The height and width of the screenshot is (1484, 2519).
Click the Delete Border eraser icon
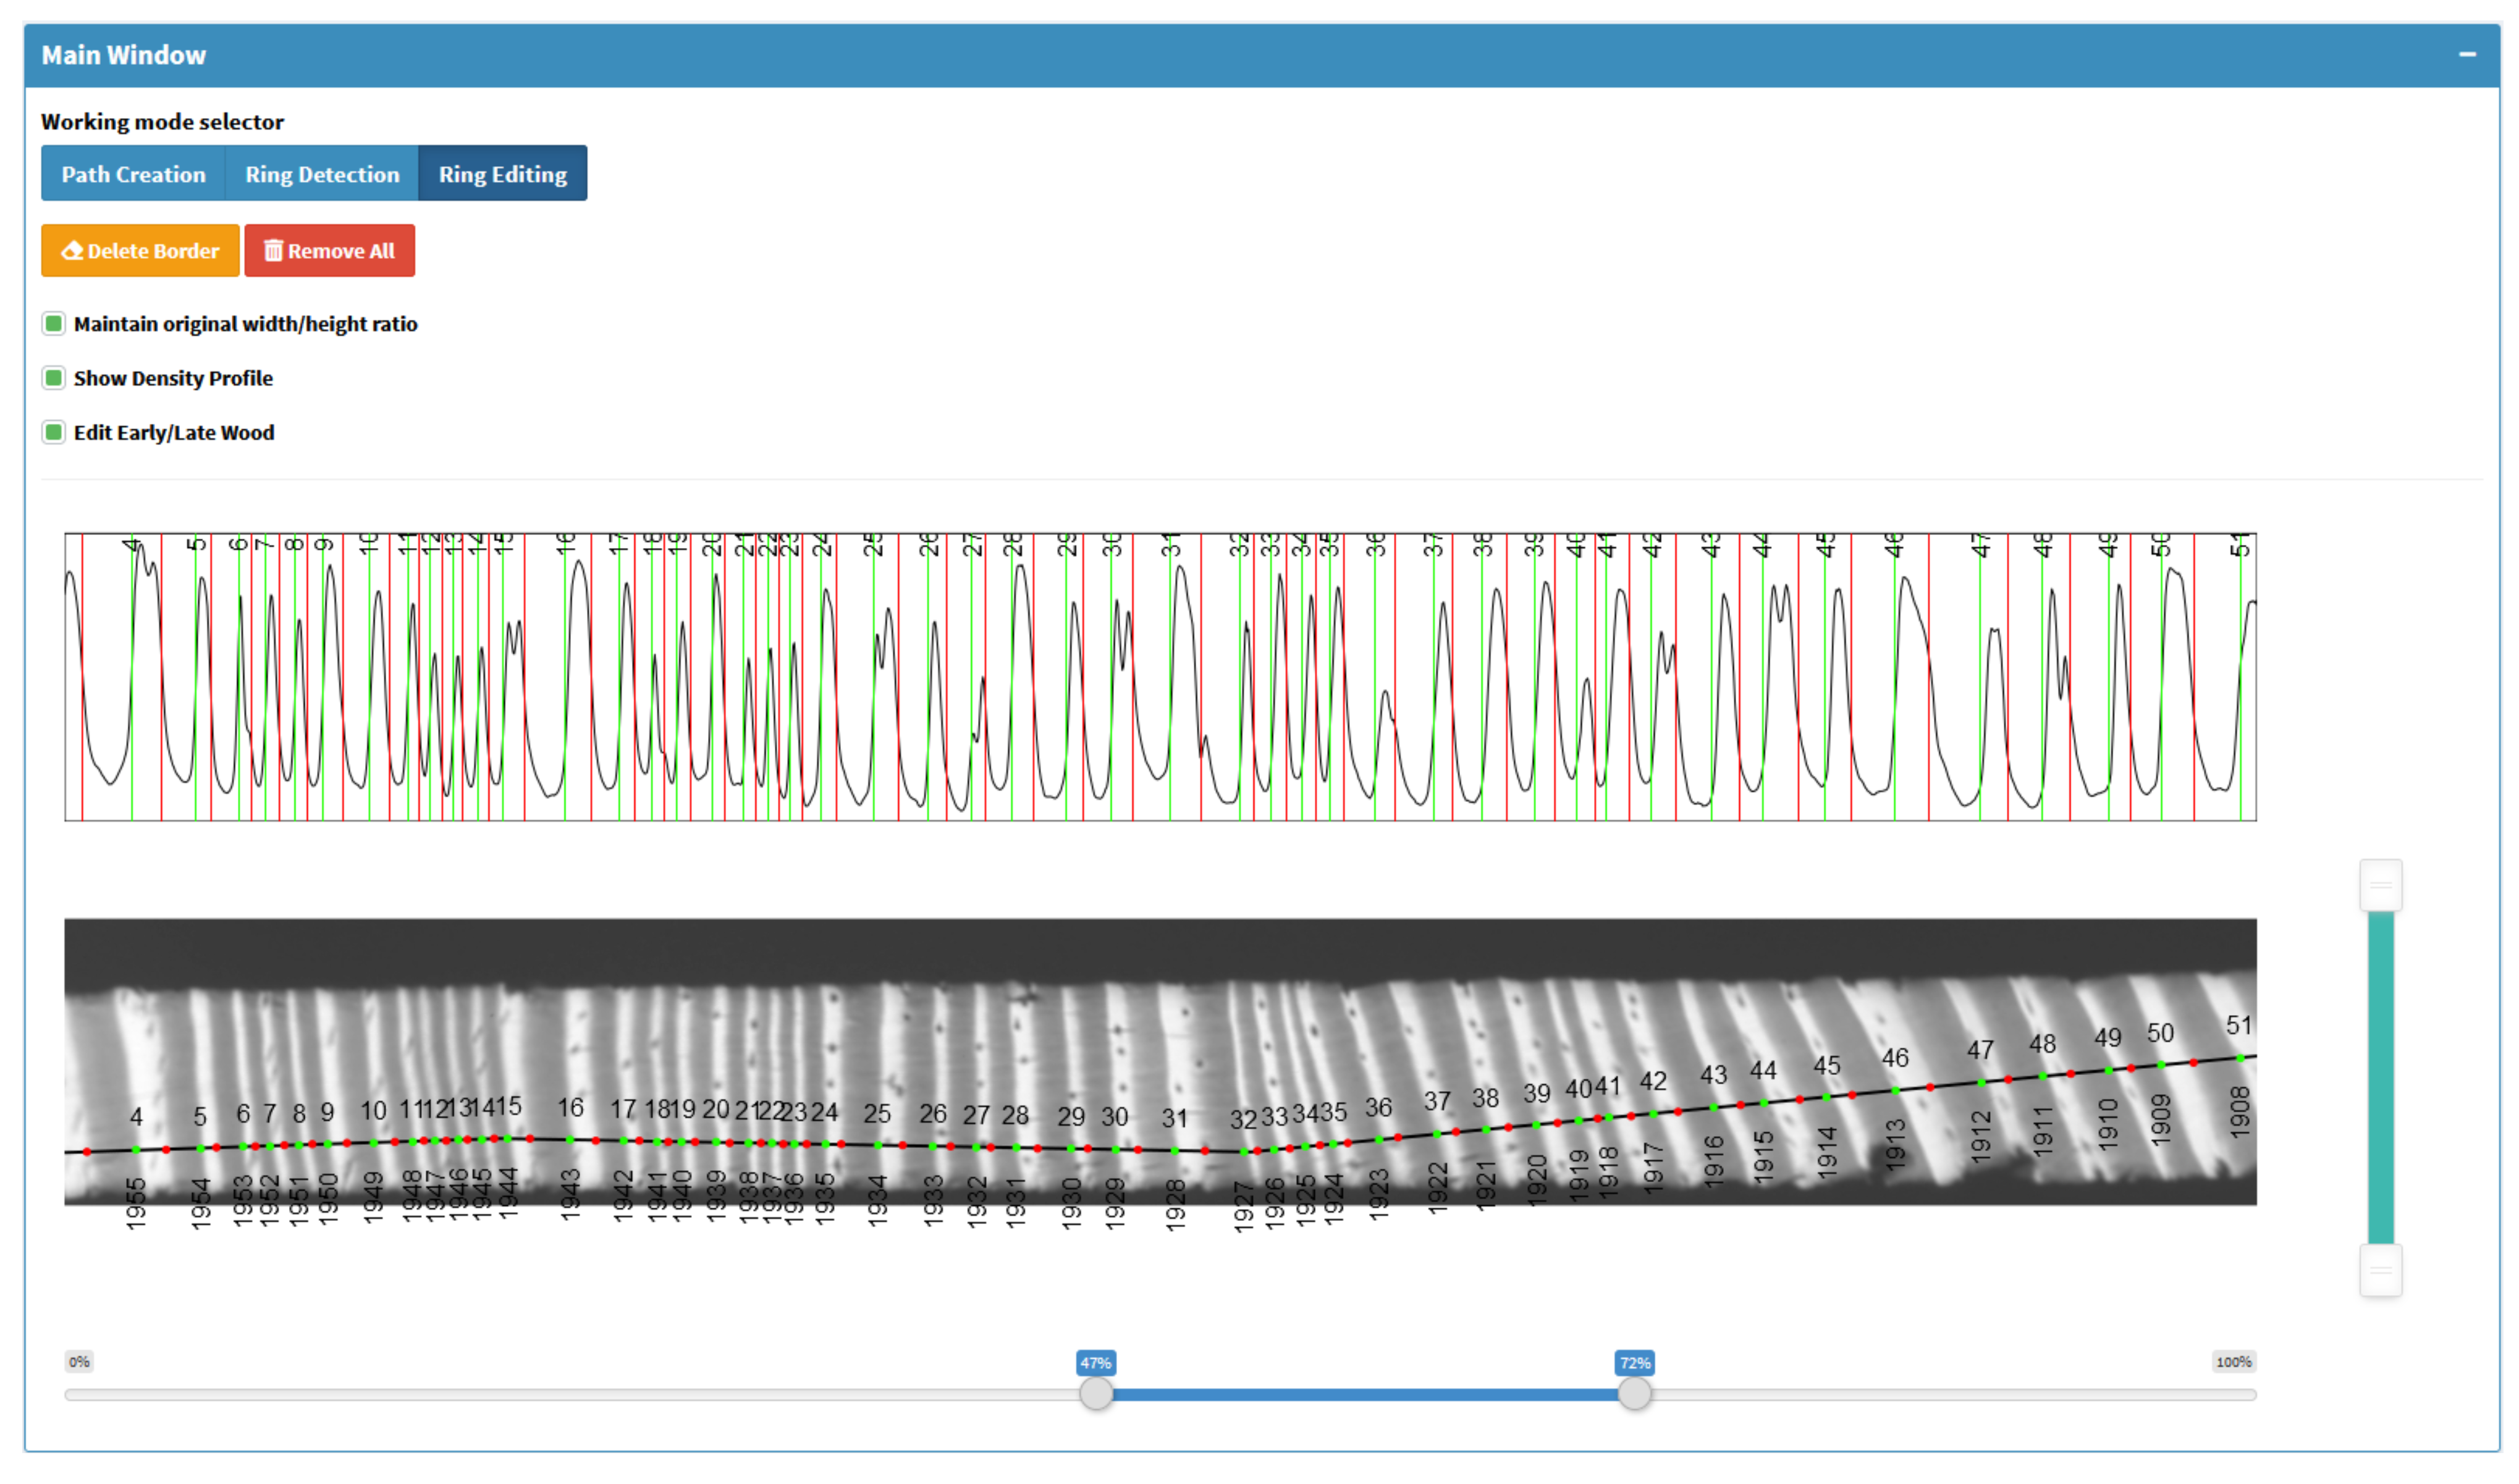point(72,251)
